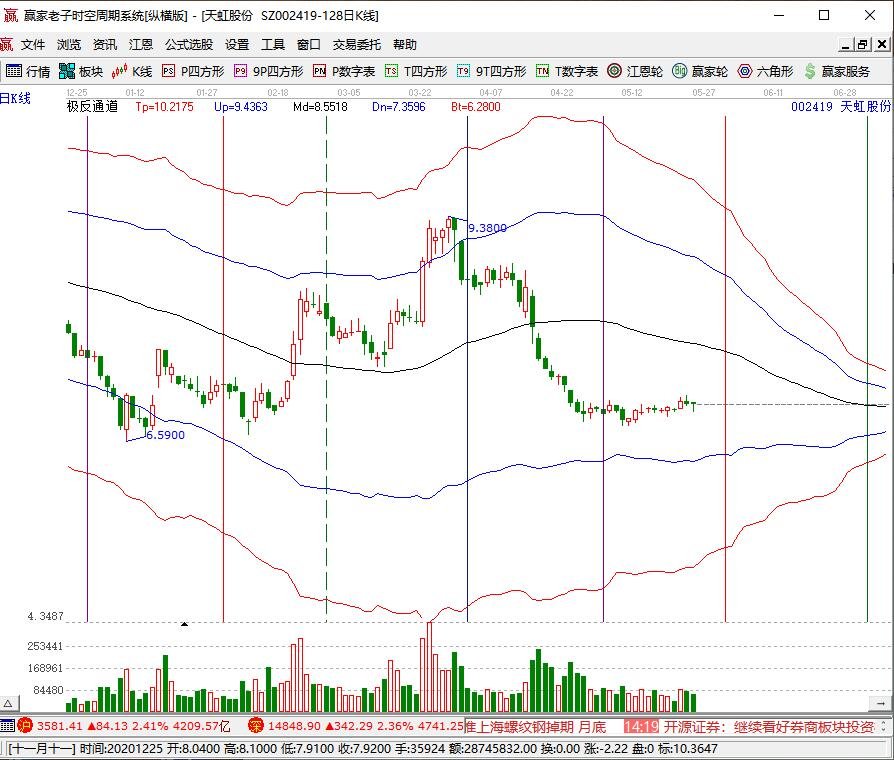Click the red 赢 app icon in menu bar
Viewport: 894px width, 760px height.
6,44
